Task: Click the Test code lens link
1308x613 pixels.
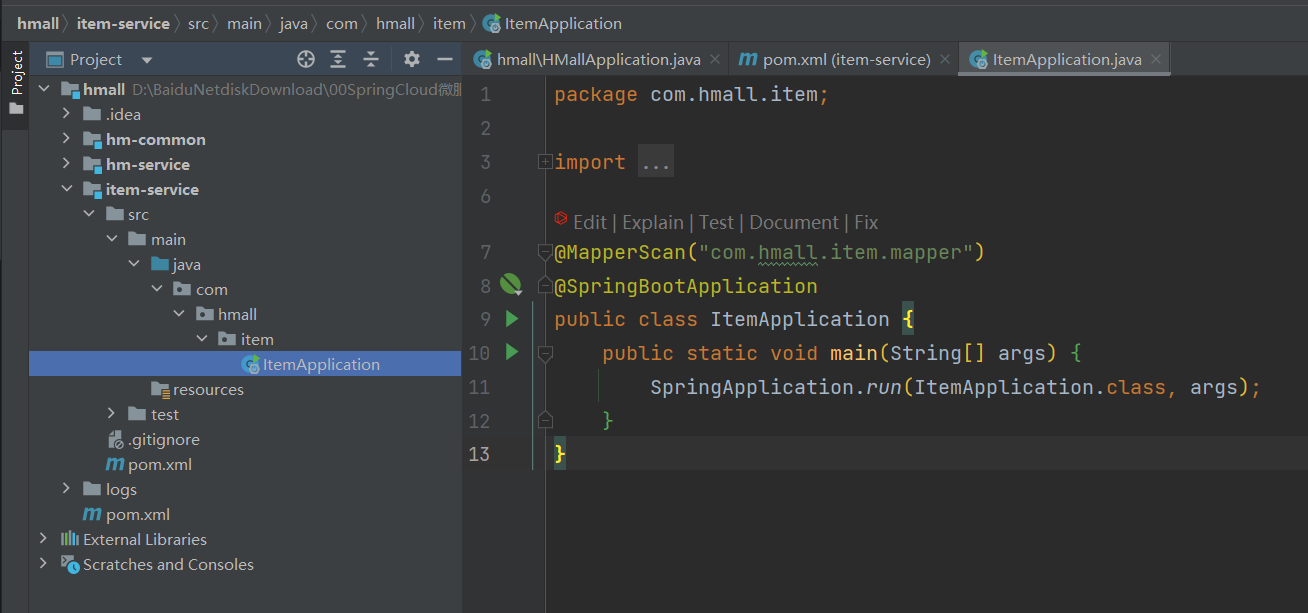Action: pyautogui.click(x=716, y=222)
